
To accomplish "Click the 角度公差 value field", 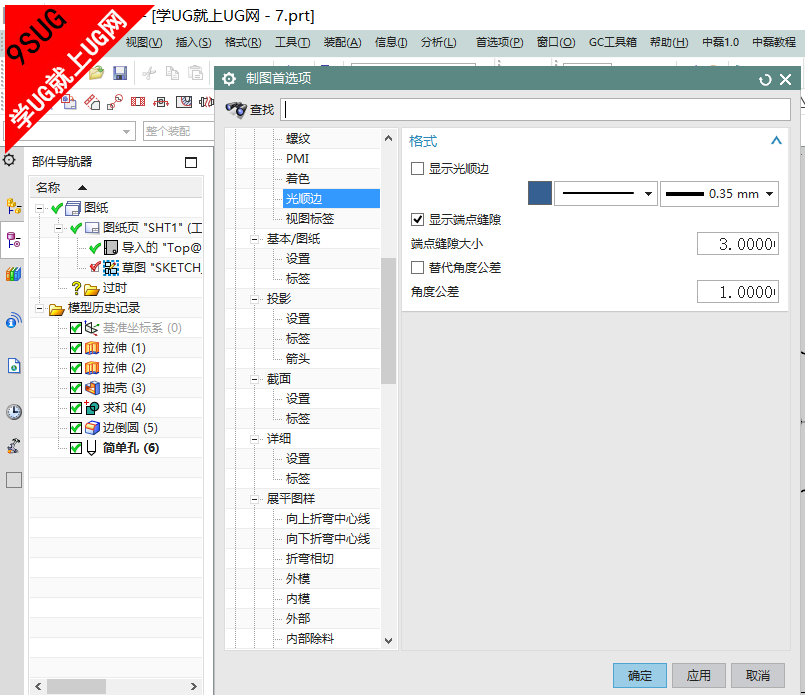I will (x=738, y=292).
